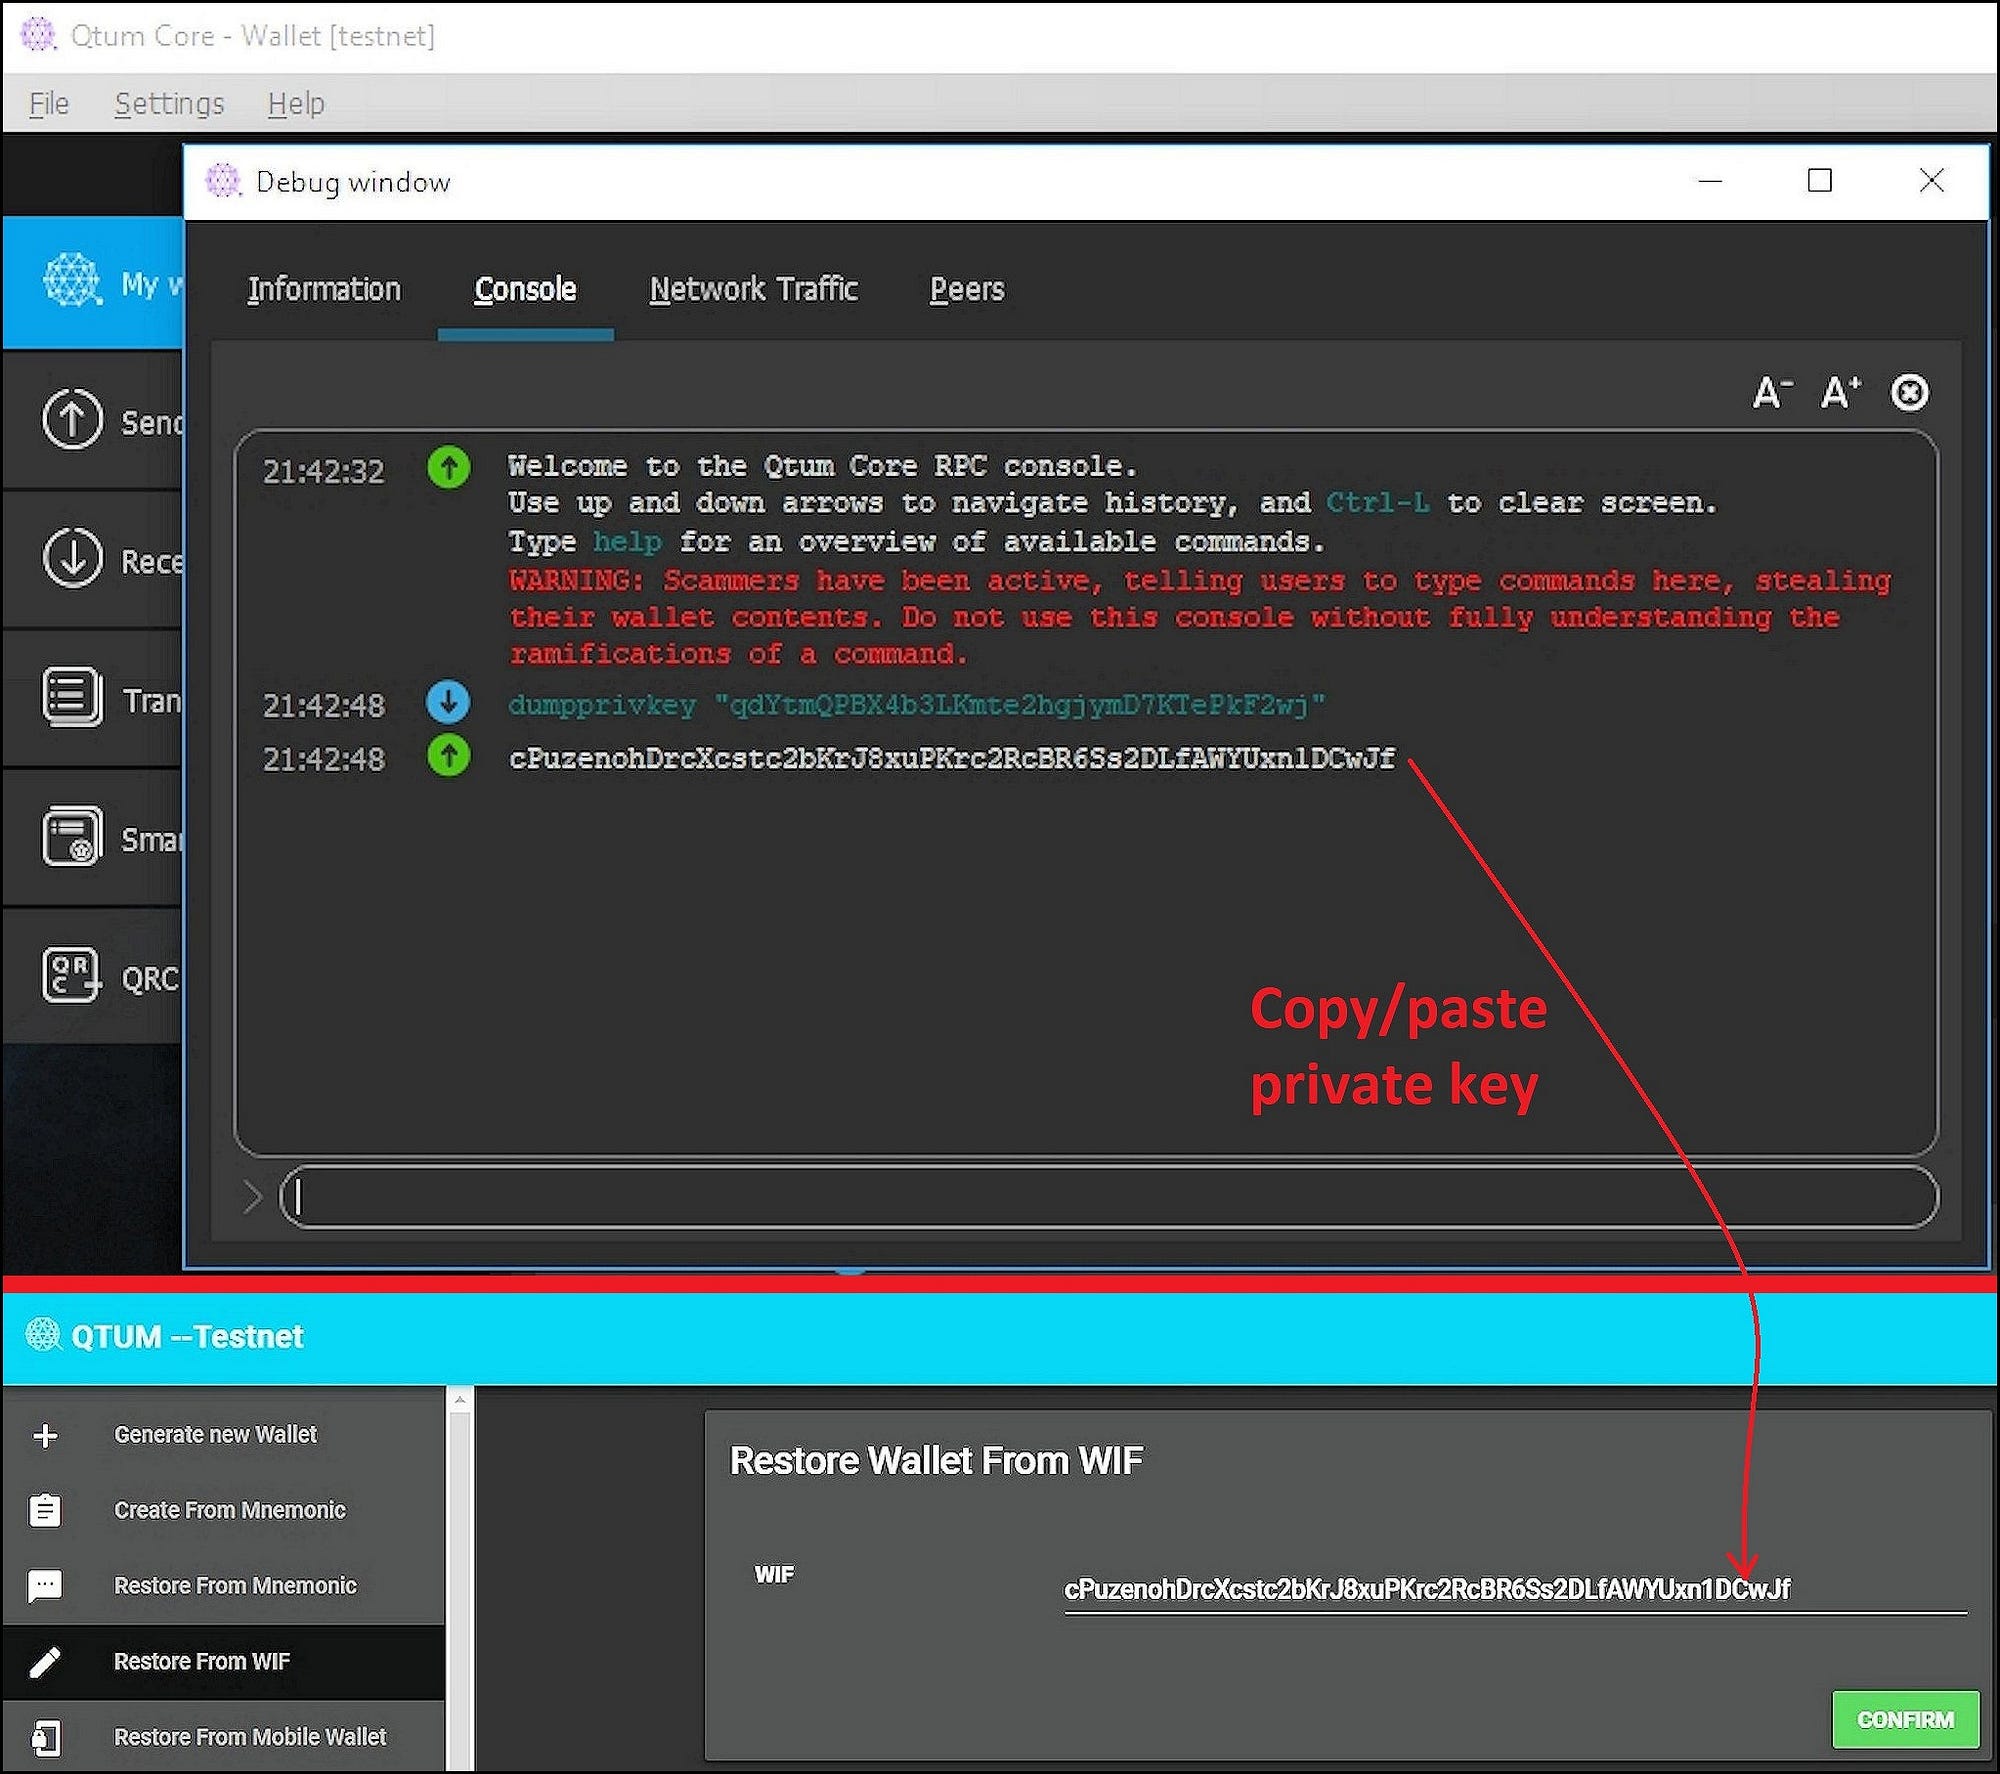Click the Restore Wallet From WIF heading
The height and width of the screenshot is (1774, 2000).
point(936,1461)
